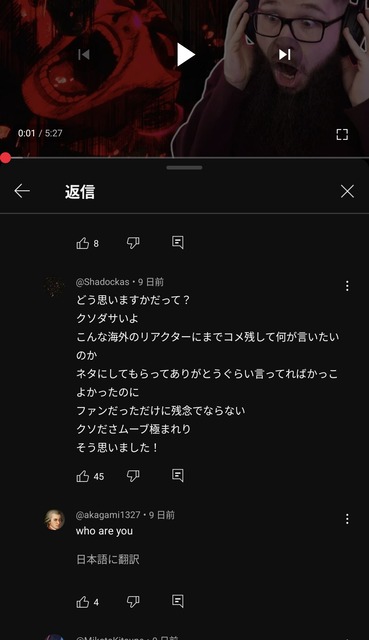
Task: Go to the previous video
Action: coord(84,54)
